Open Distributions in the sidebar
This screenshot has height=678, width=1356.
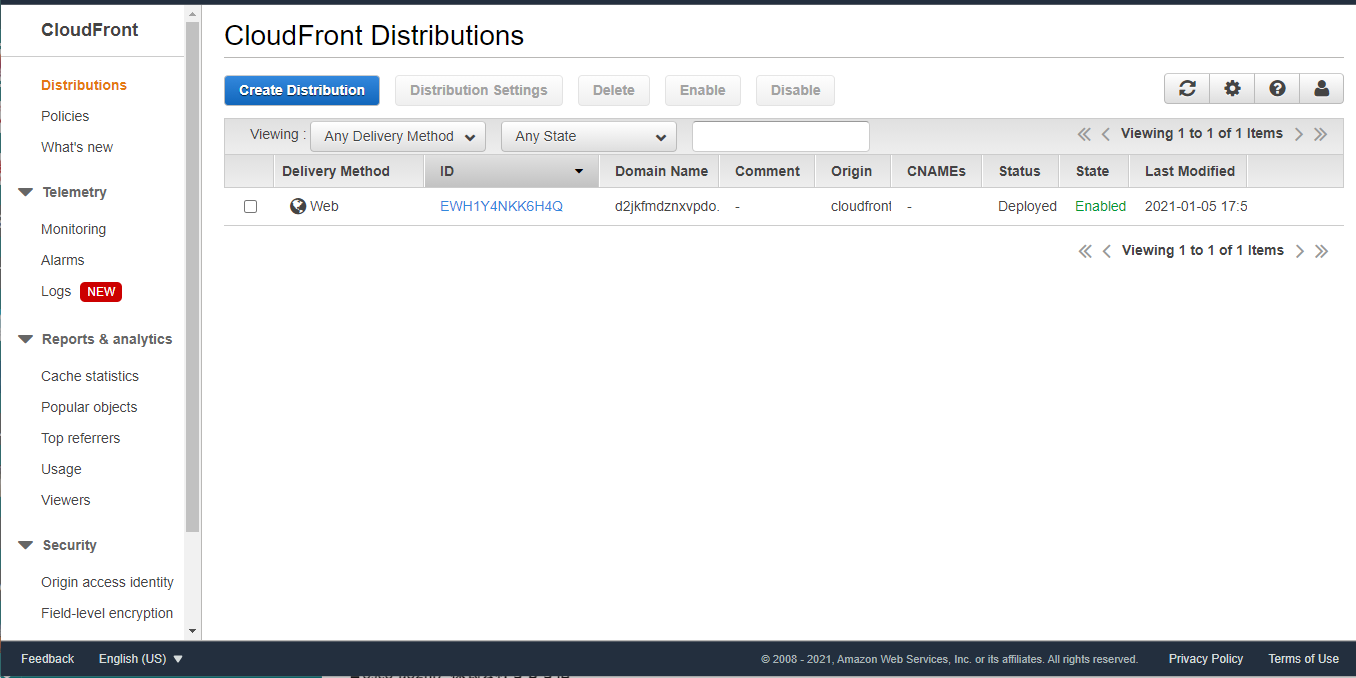coord(84,85)
